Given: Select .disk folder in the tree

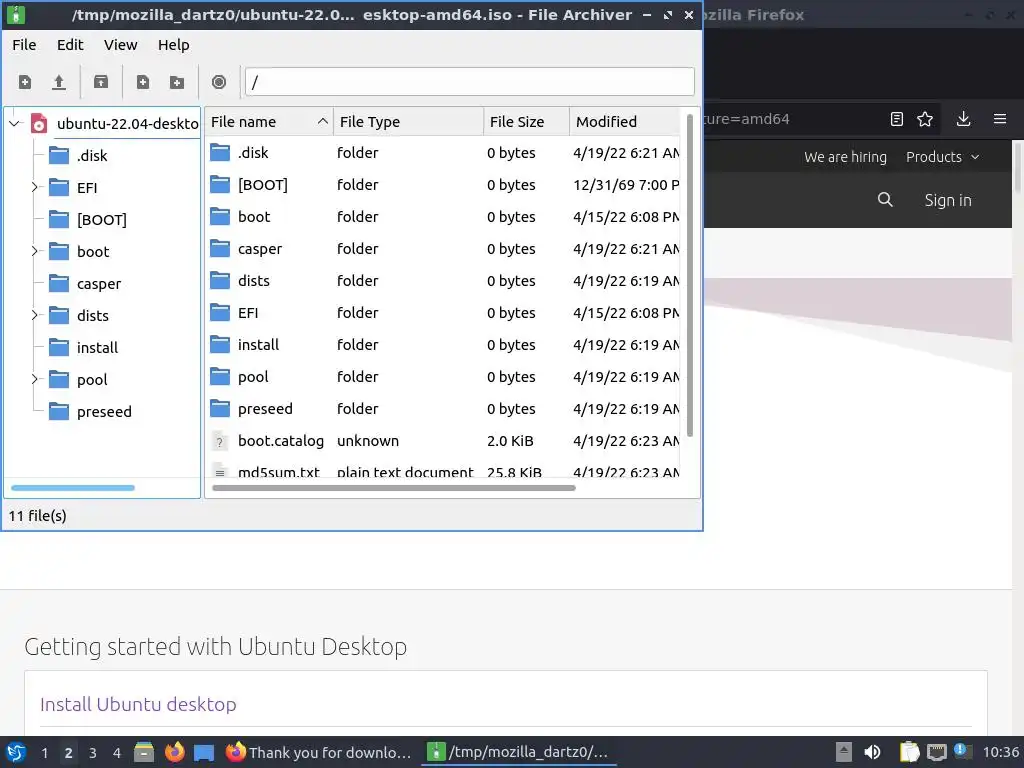Looking at the screenshot, I should pos(91,155).
